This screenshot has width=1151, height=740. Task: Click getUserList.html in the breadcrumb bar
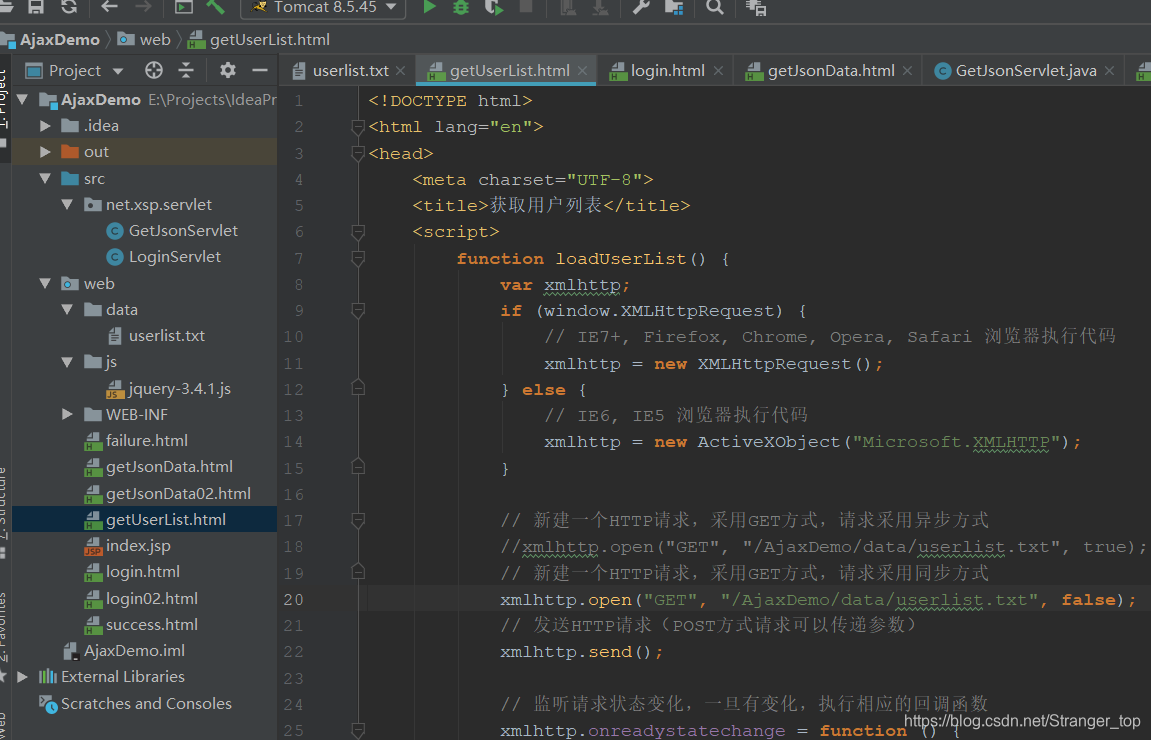[x=259, y=40]
